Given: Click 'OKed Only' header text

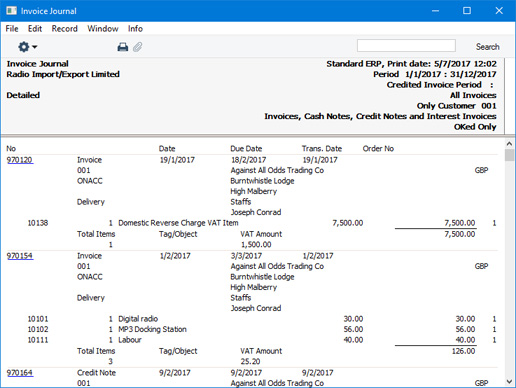Looking at the screenshot, I should click(475, 127).
